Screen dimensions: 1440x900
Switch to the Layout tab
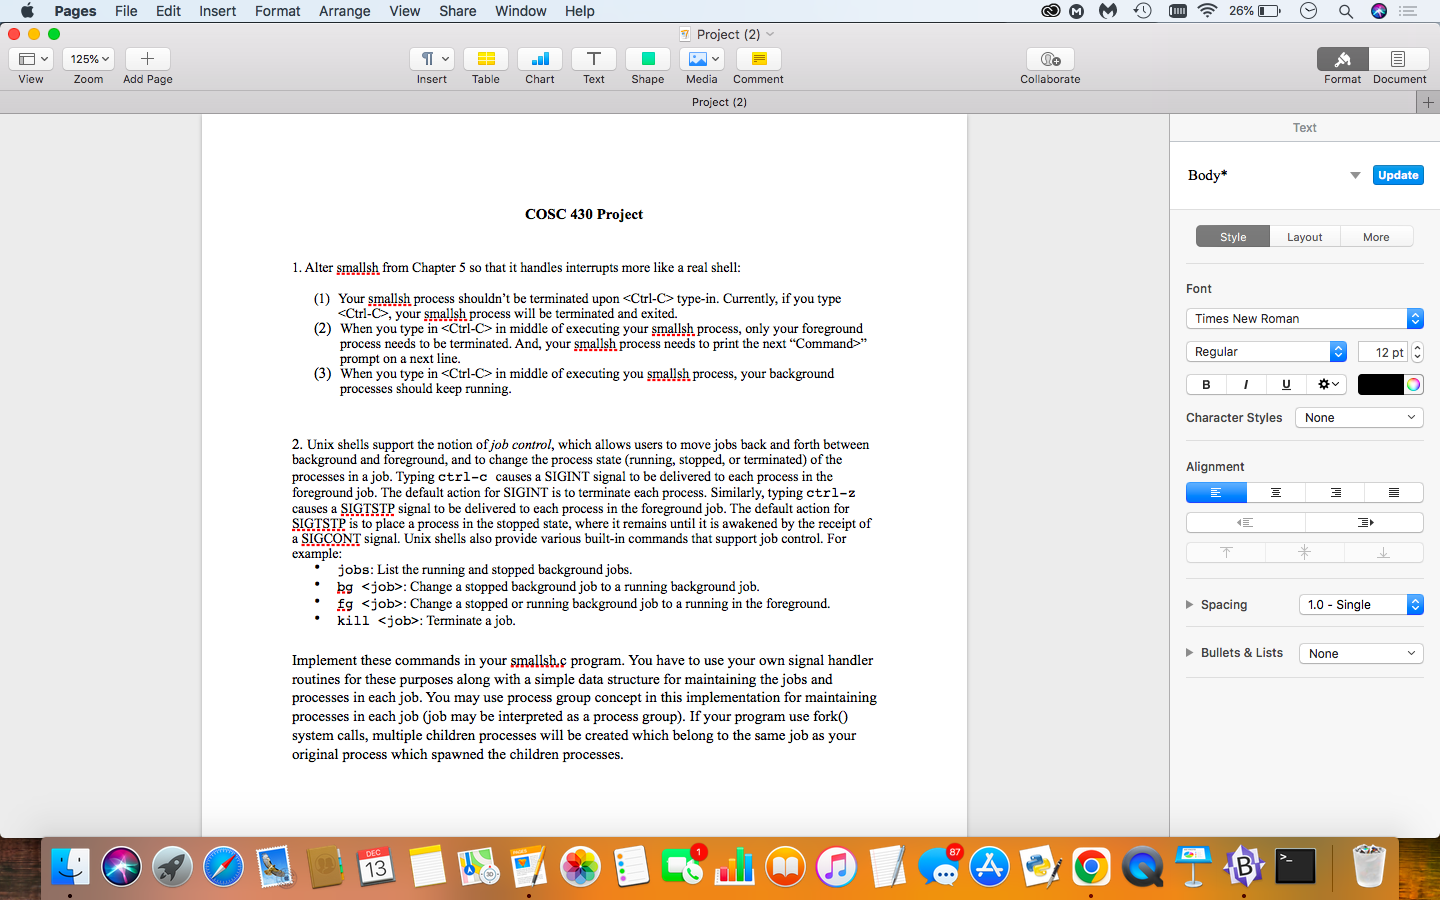pos(1304,236)
